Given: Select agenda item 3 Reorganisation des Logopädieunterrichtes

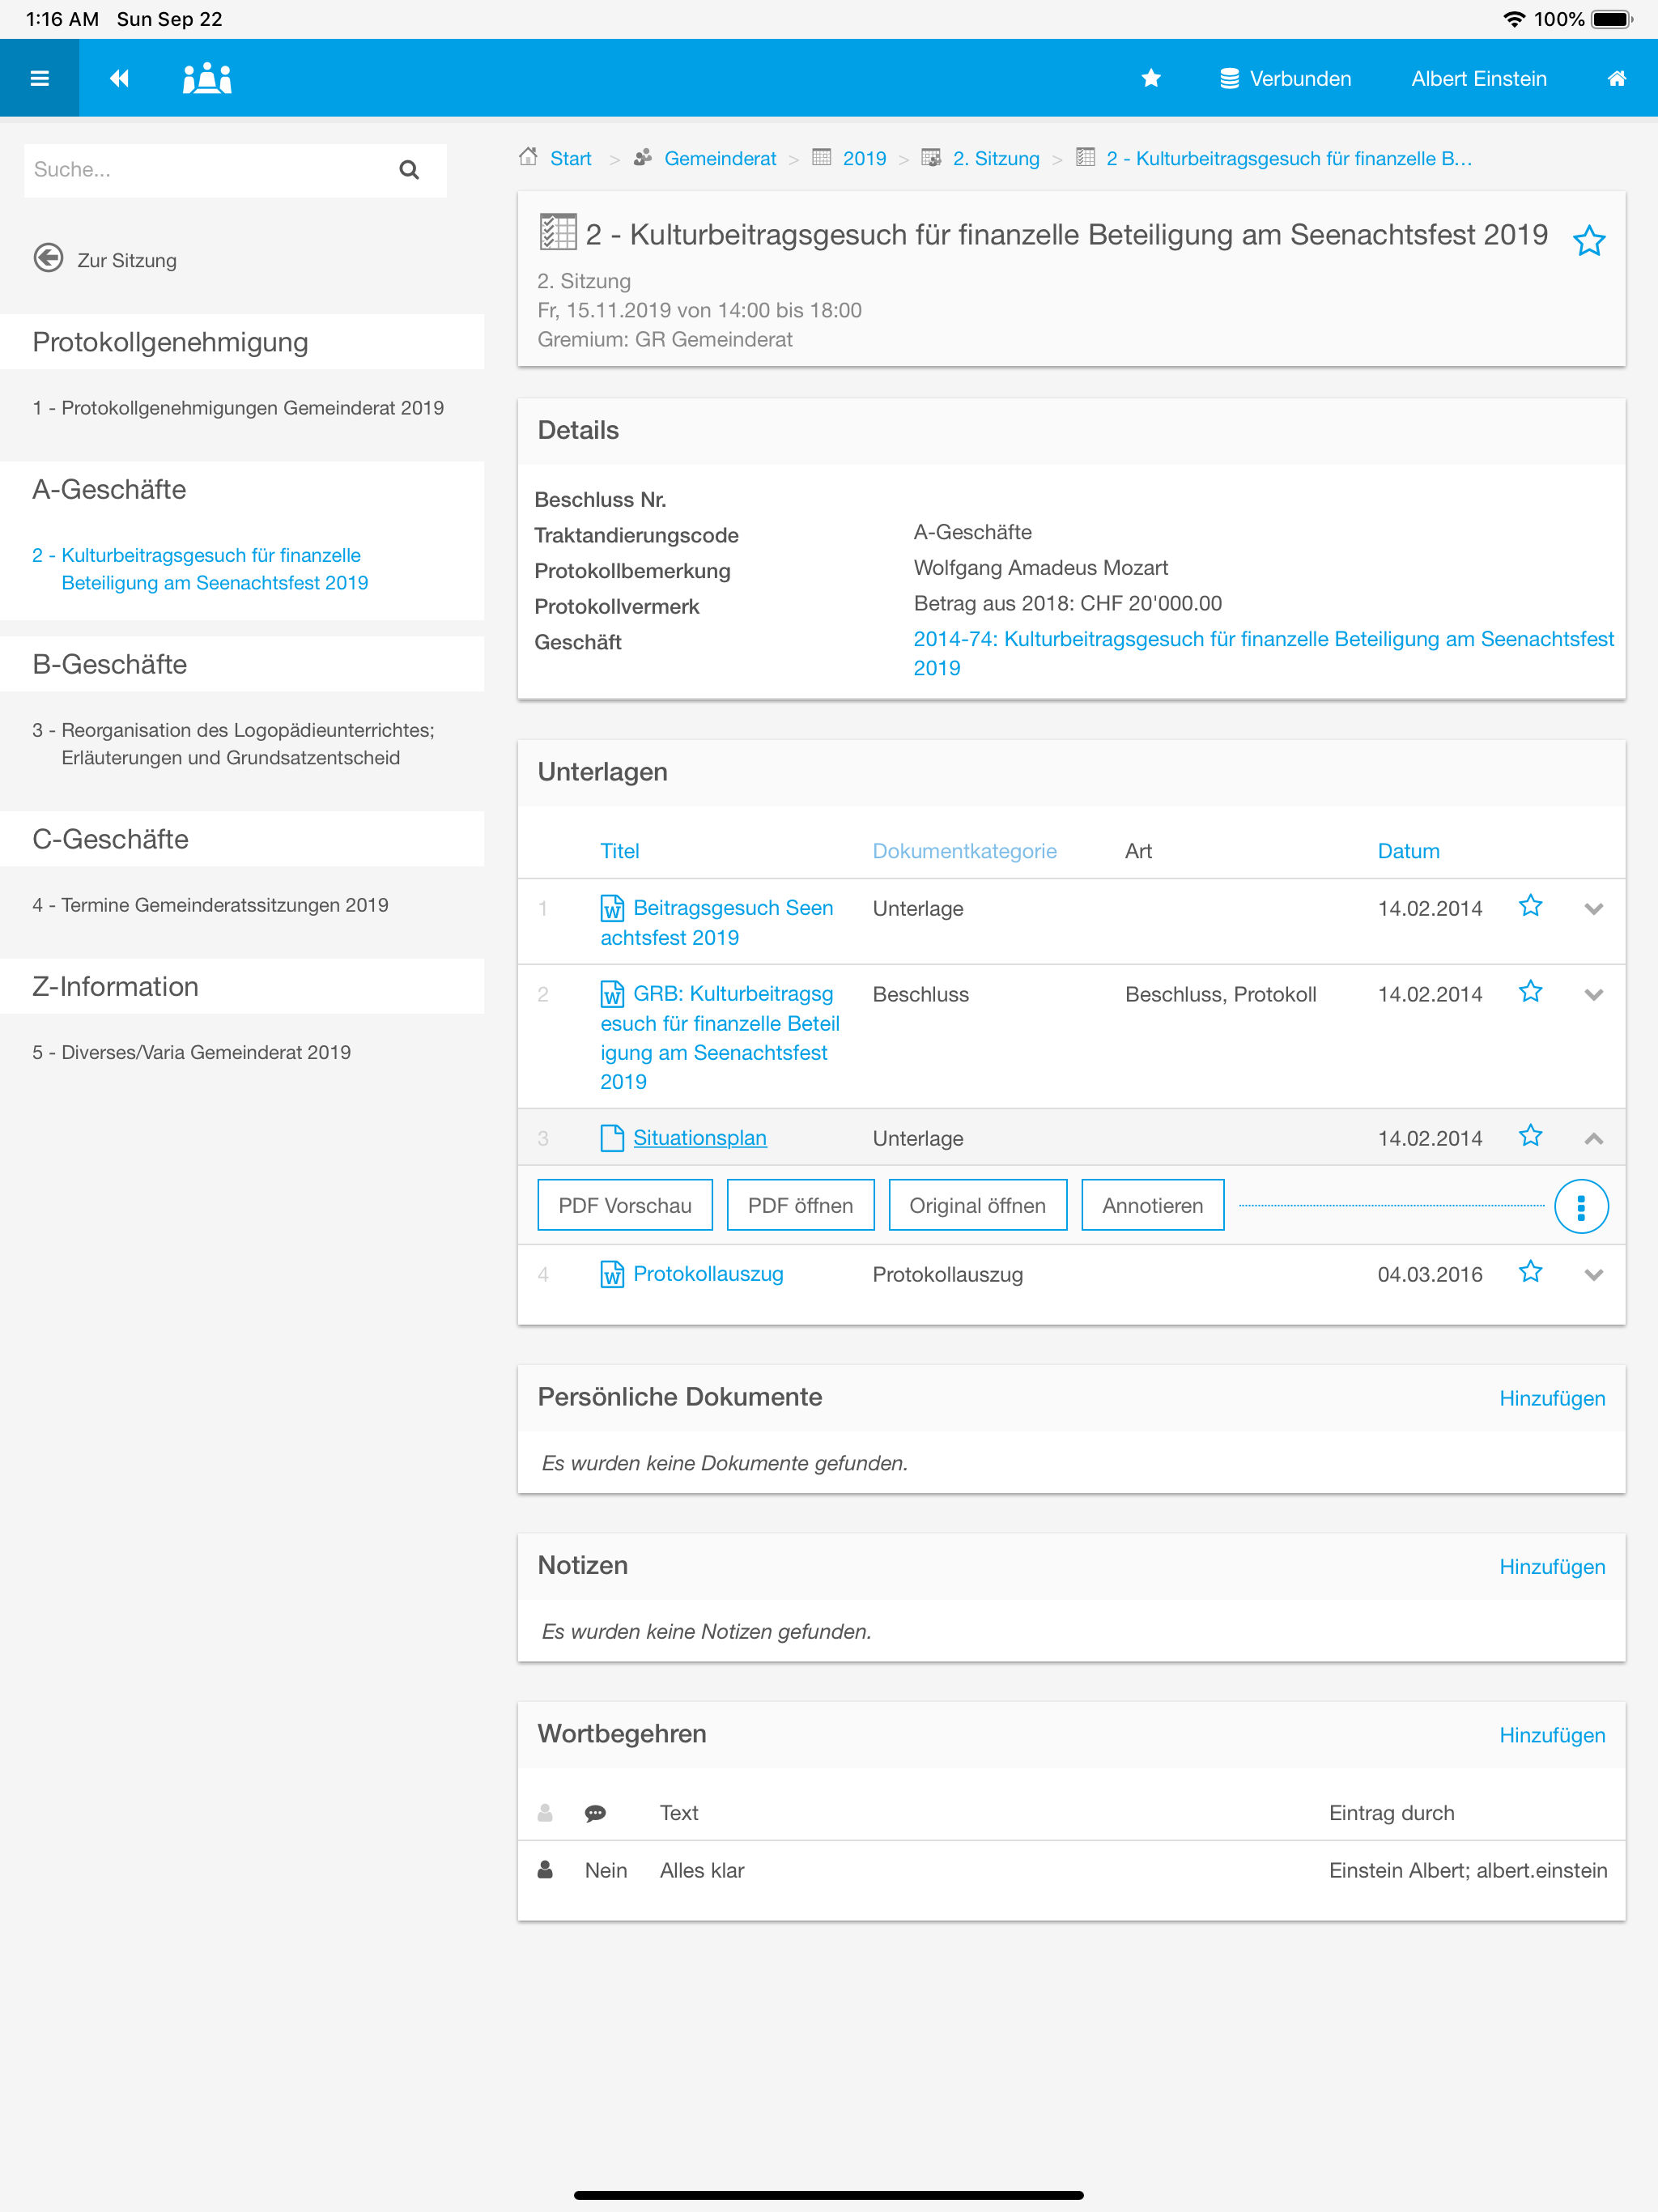Looking at the screenshot, I should pos(233,743).
